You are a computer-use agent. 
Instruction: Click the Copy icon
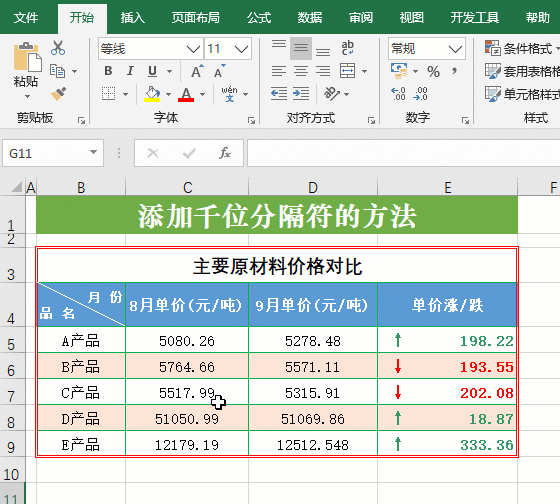click(57, 71)
